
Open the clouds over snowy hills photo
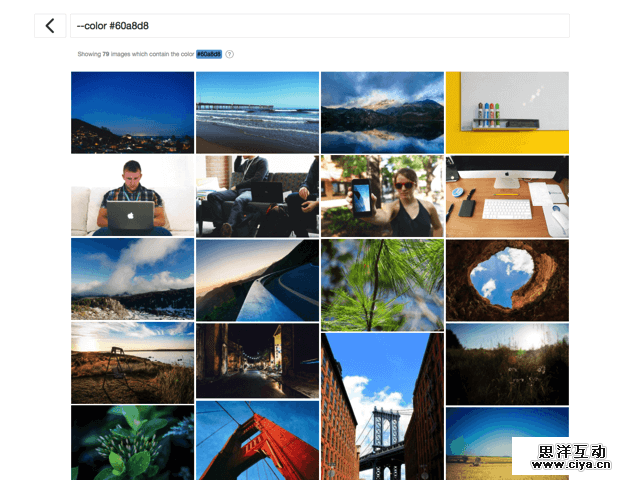(x=132, y=279)
